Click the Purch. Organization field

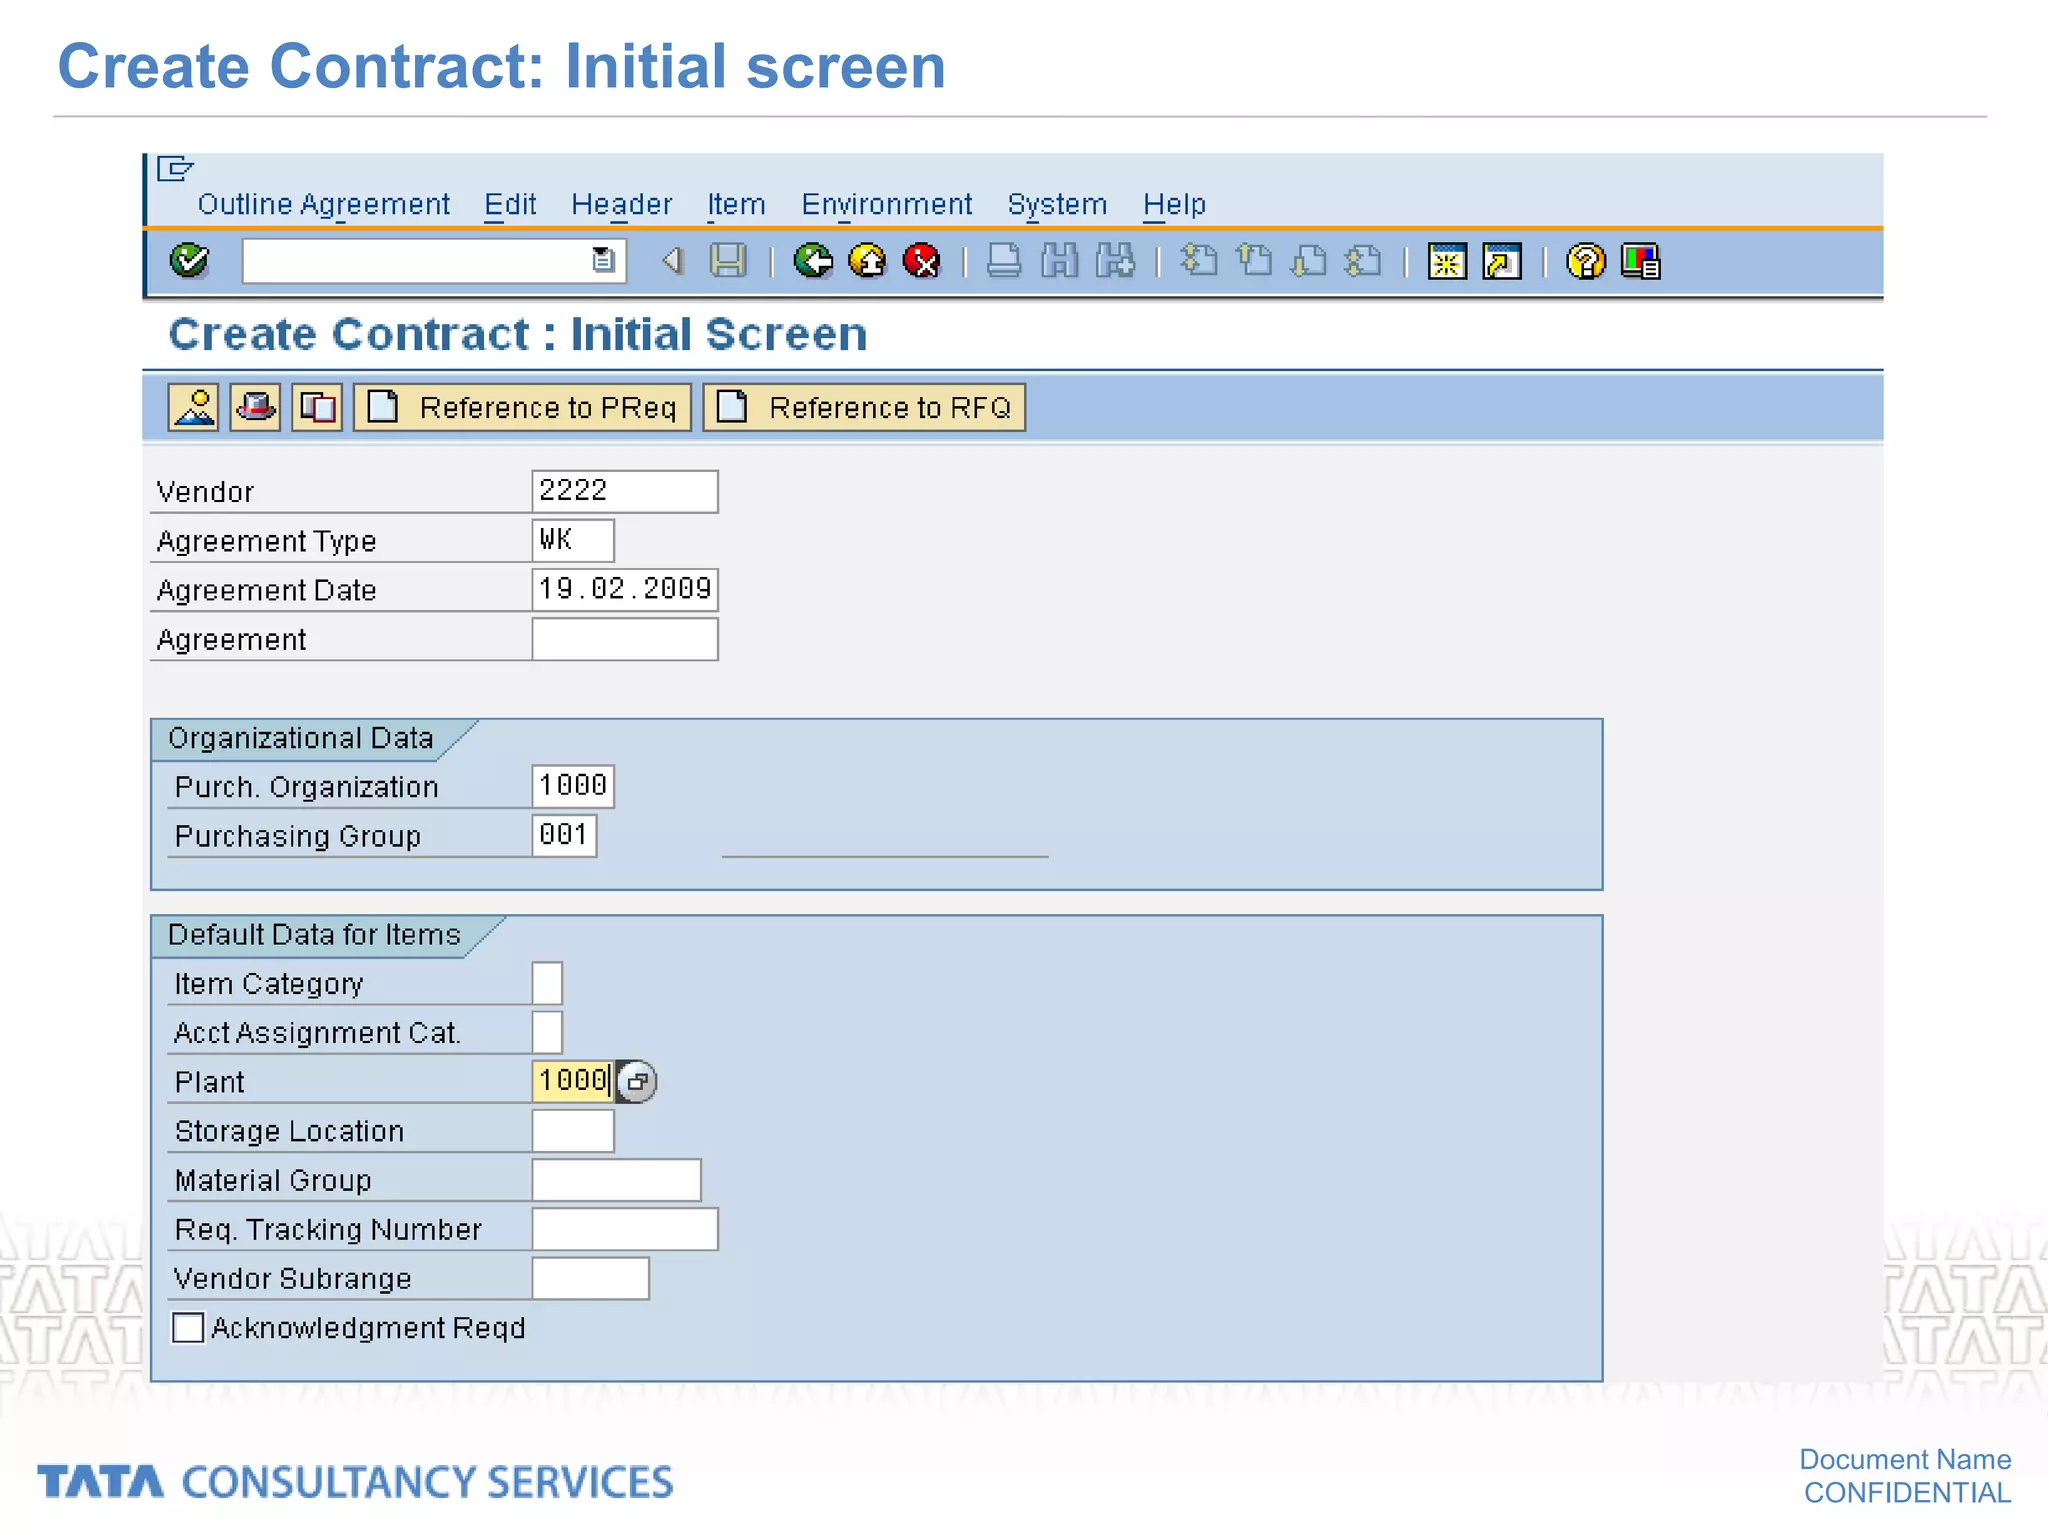tap(572, 786)
